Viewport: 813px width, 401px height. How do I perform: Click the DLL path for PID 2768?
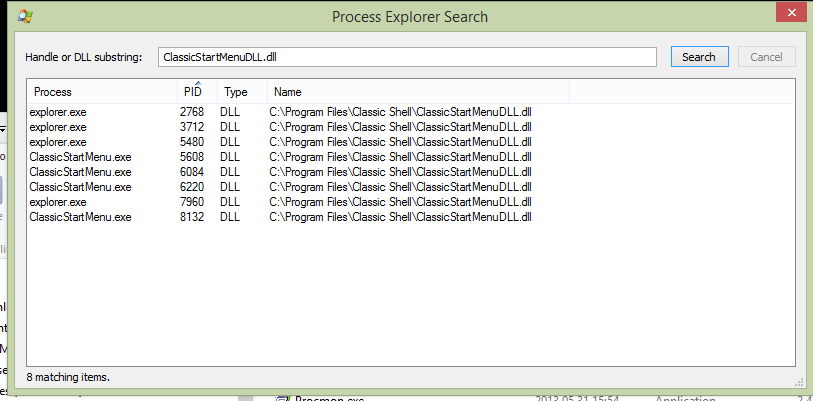tap(400, 112)
